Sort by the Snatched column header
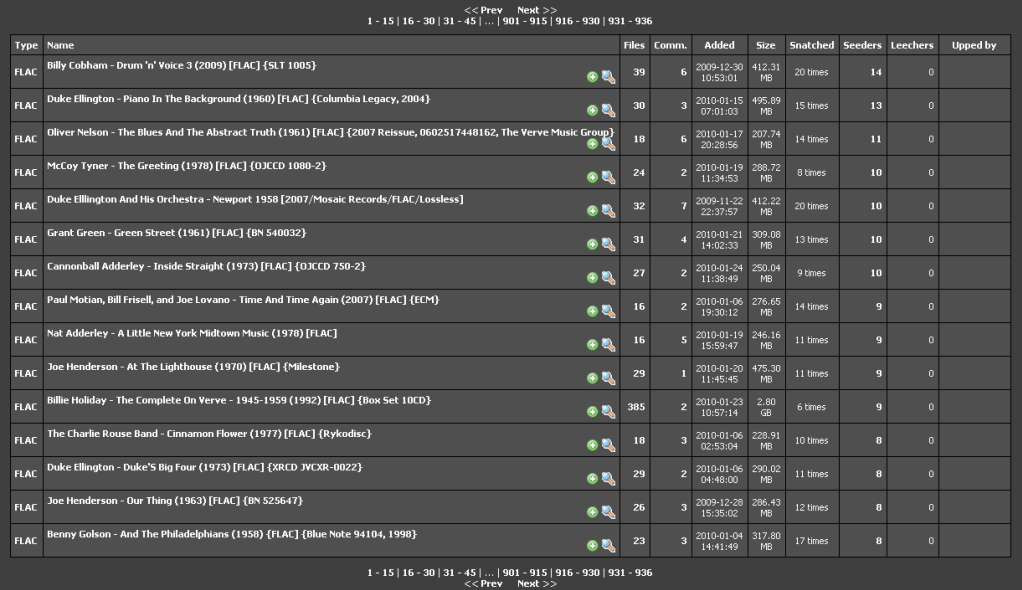Viewport: 1022px width, 590px height. 811,46
